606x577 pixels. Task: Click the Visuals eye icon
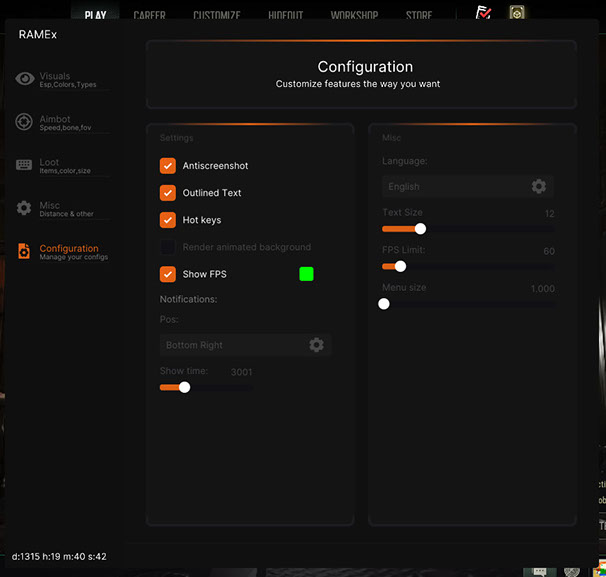click(25, 79)
